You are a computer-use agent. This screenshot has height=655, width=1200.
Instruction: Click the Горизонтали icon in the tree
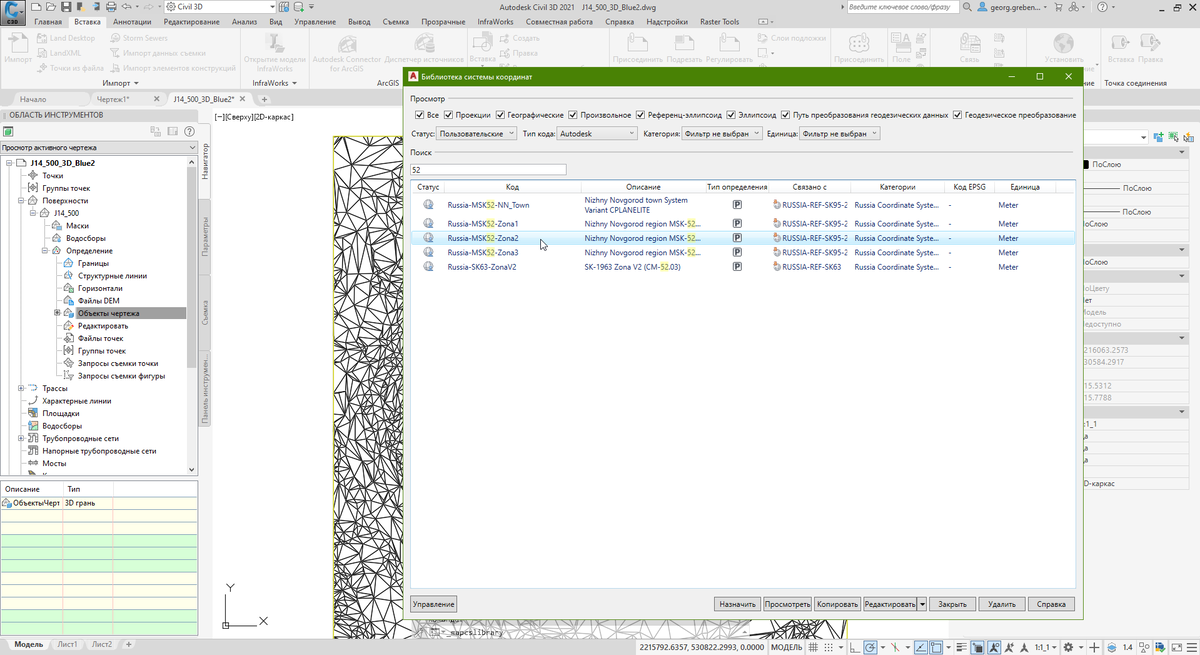[69, 288]
